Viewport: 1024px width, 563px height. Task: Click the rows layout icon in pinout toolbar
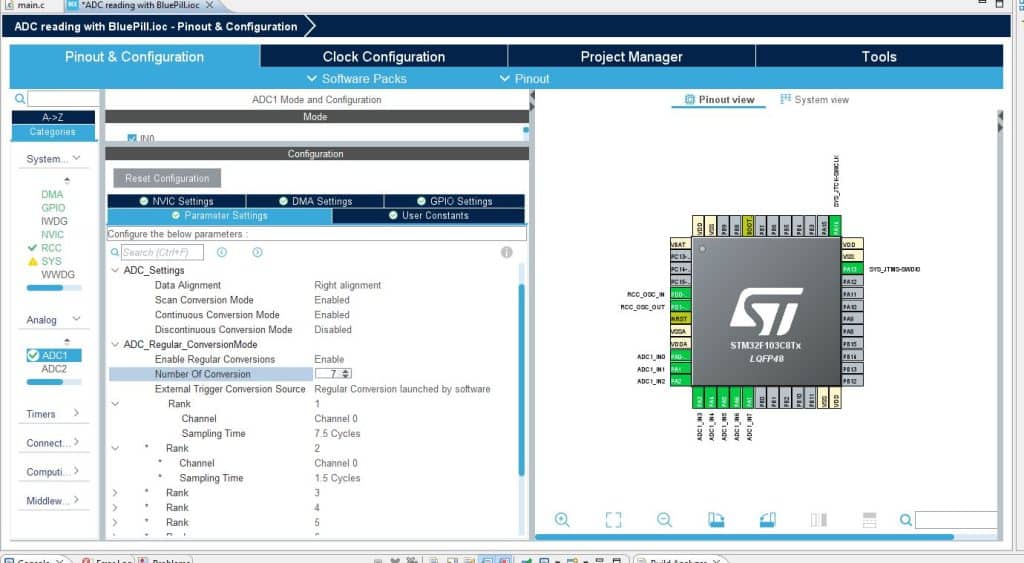pyautogui.click(x=869, y=519)
